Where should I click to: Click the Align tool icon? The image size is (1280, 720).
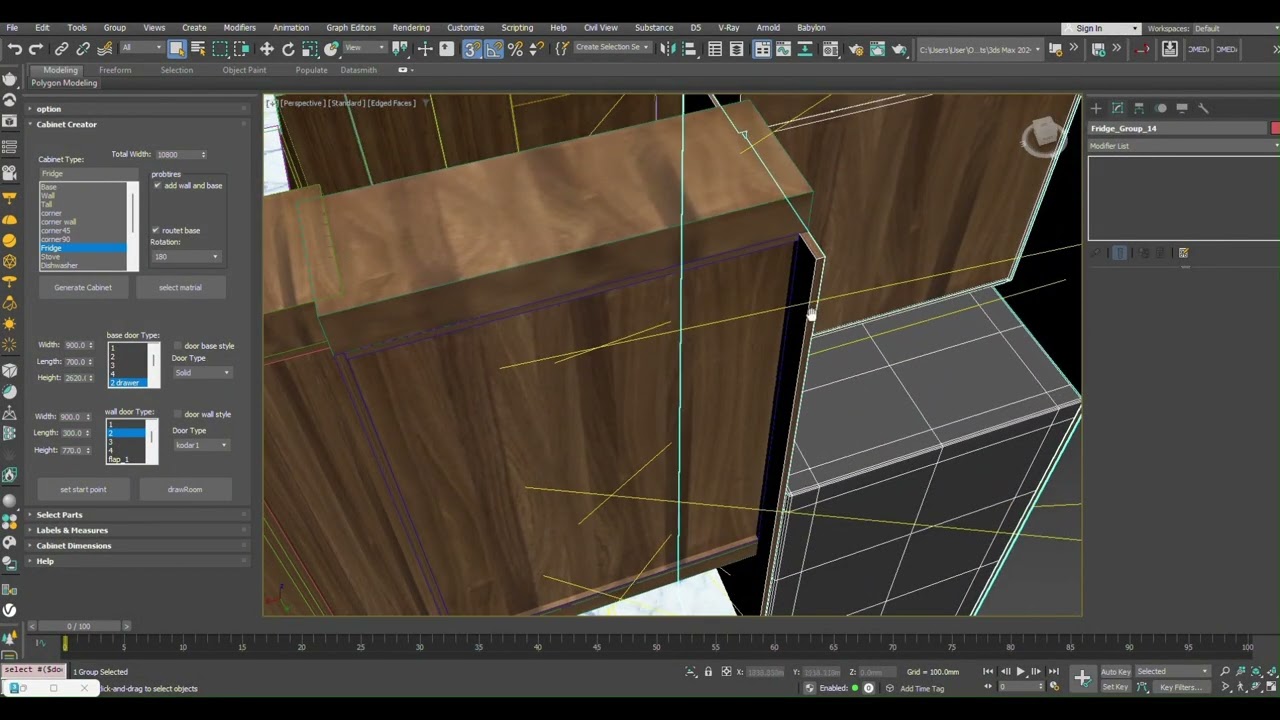(690, 49)
